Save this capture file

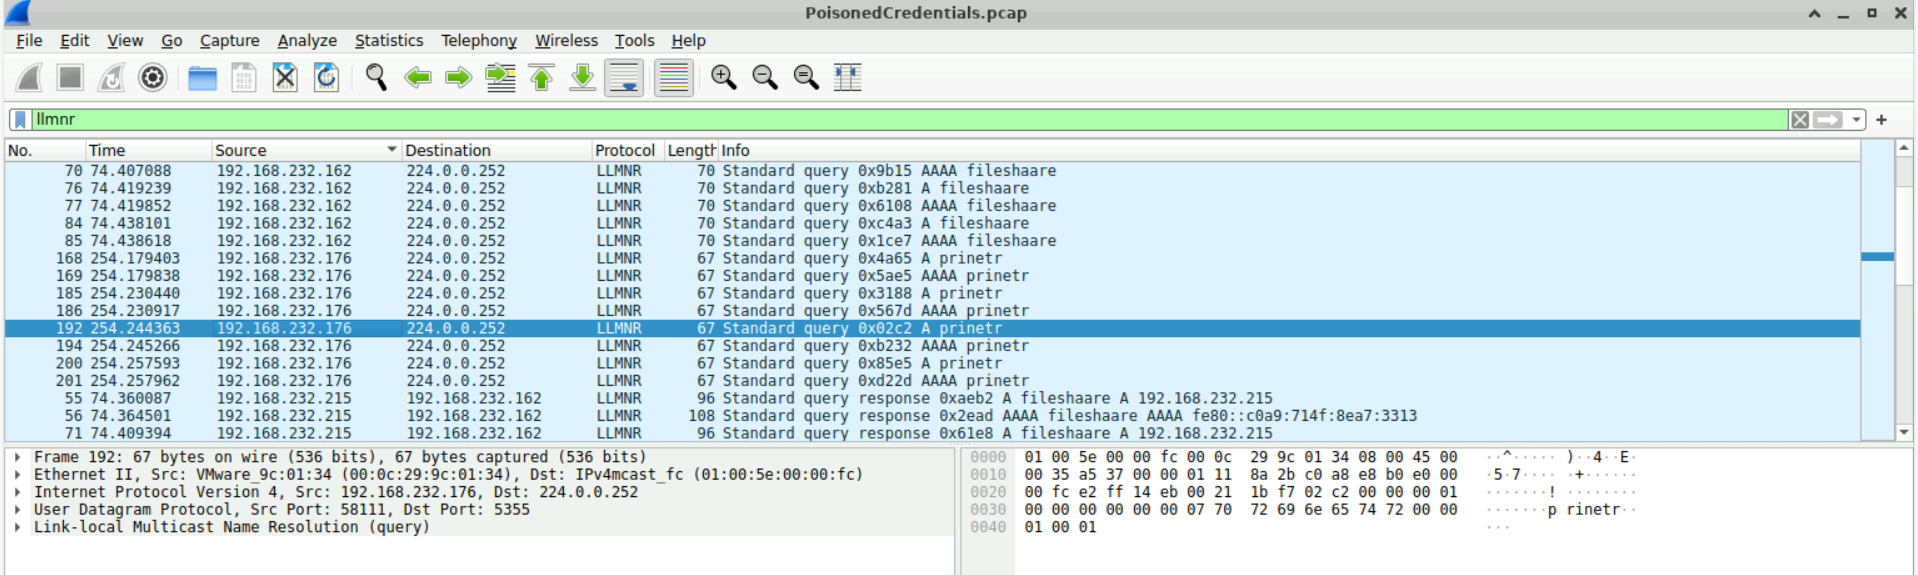[244, 78]
